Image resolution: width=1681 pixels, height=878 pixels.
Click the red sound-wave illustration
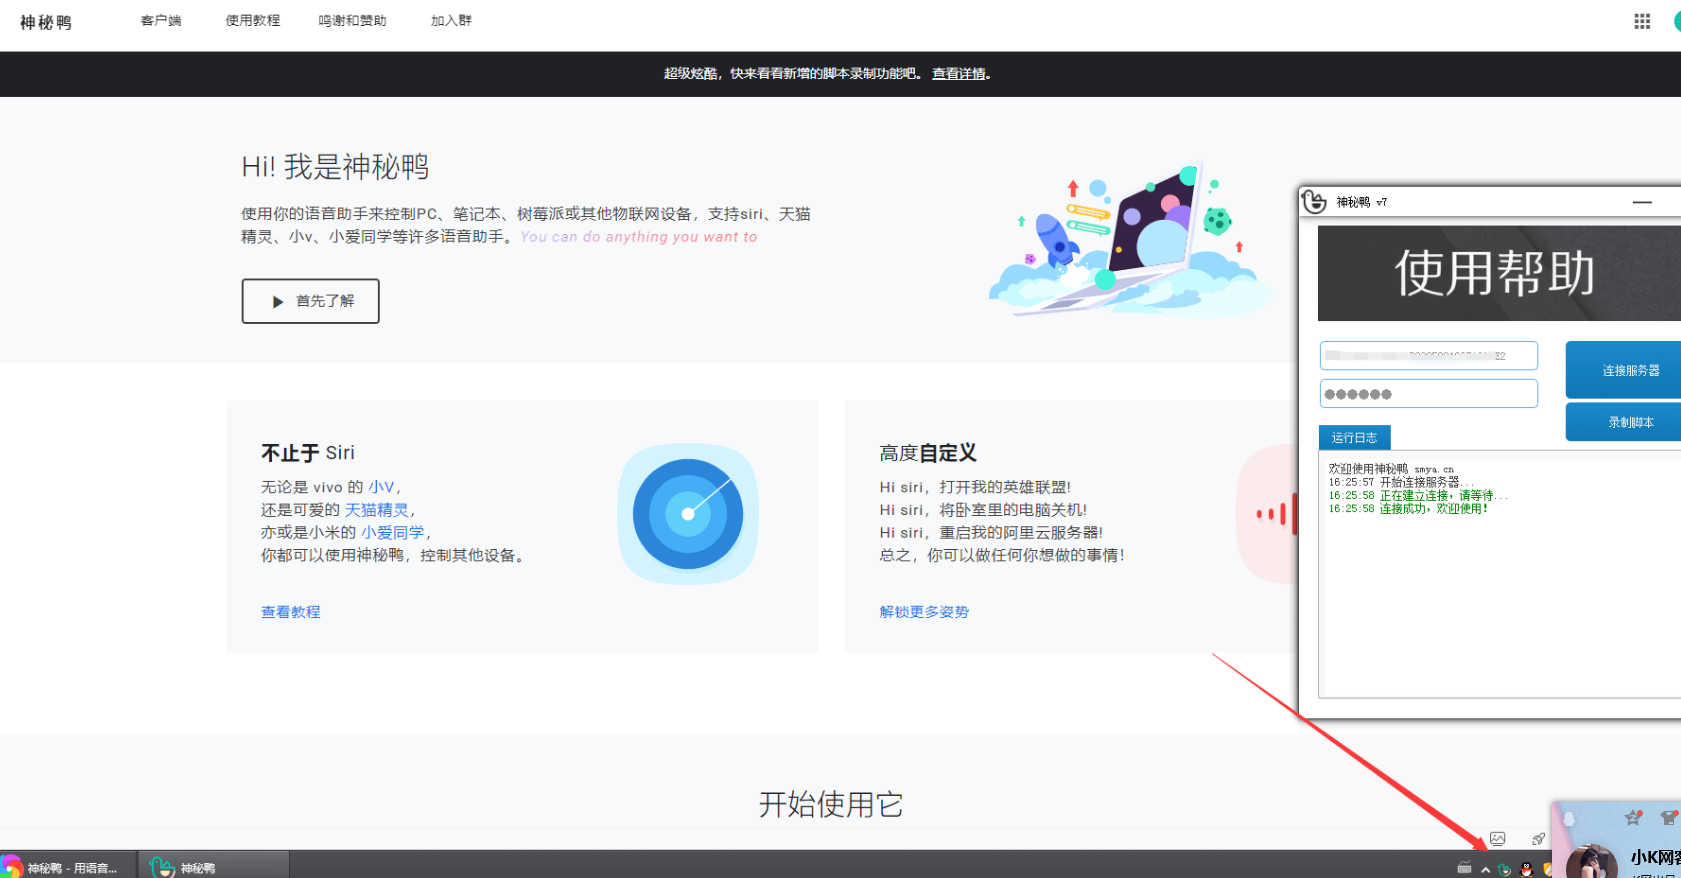pos(1267,514)
